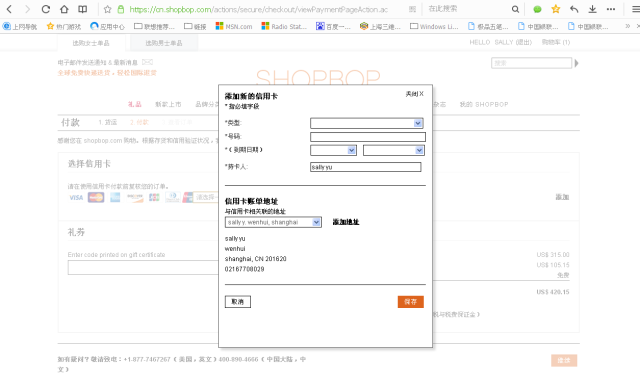Image resolution: width=640 pixels, height=385 pixels.
Task: Open the shopping cart (1) link
Action: (x=556, y=42)
